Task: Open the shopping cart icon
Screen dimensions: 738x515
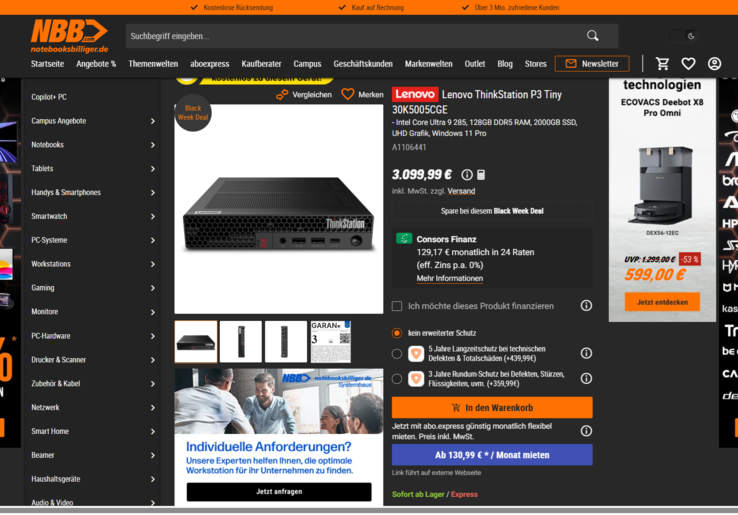Action: 662,64
